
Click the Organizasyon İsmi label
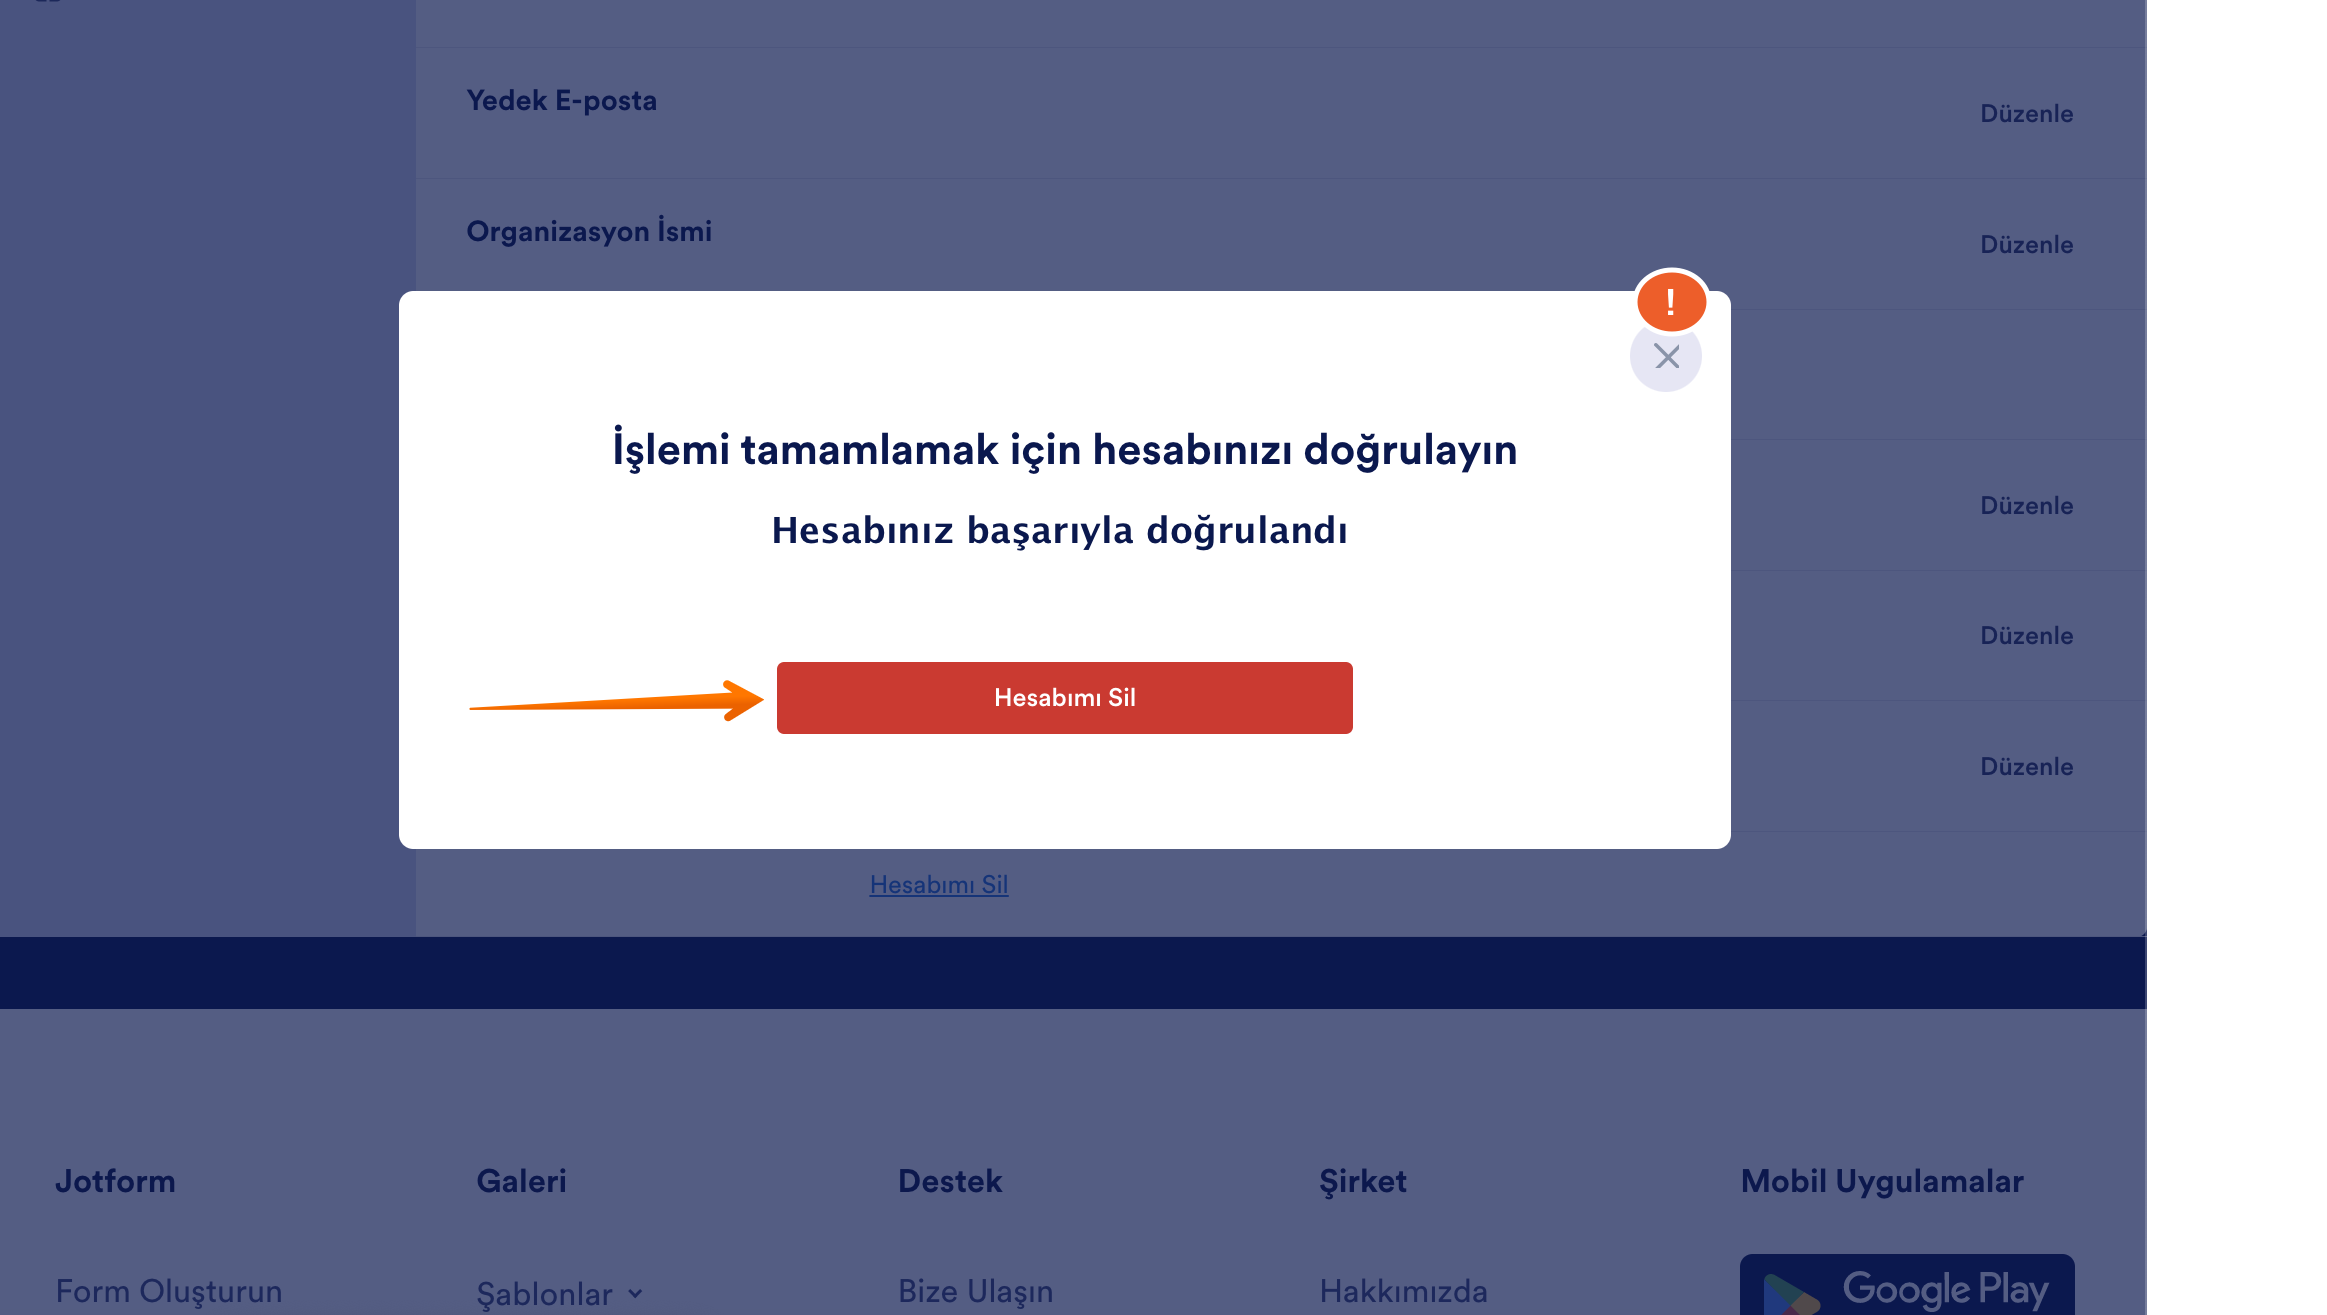(x=589, y=231)
